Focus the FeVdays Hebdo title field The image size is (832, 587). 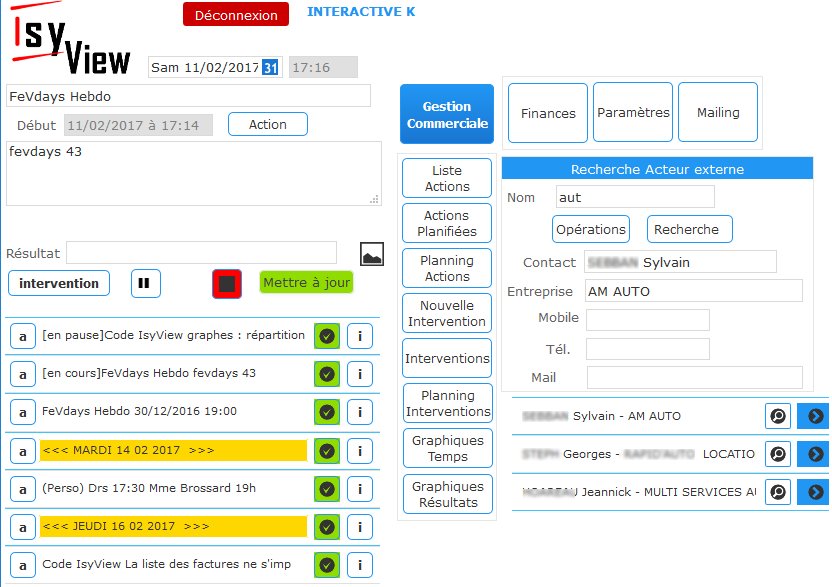(x=188, y=96)
